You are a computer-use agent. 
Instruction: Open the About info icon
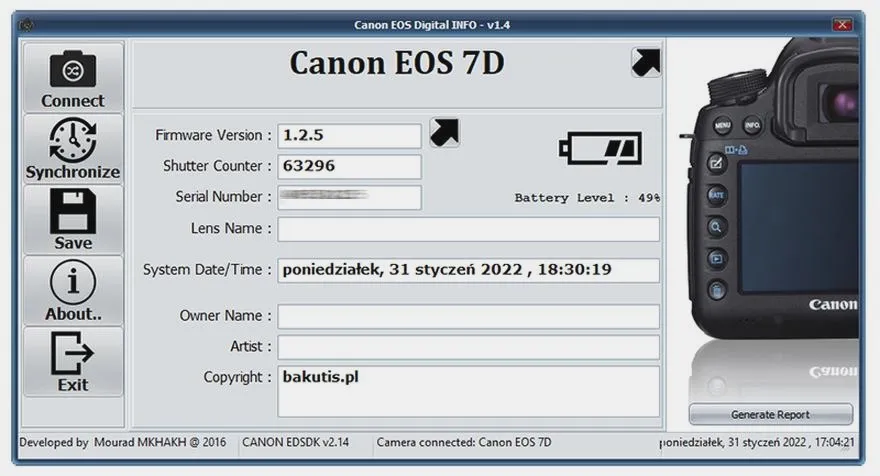73,282
